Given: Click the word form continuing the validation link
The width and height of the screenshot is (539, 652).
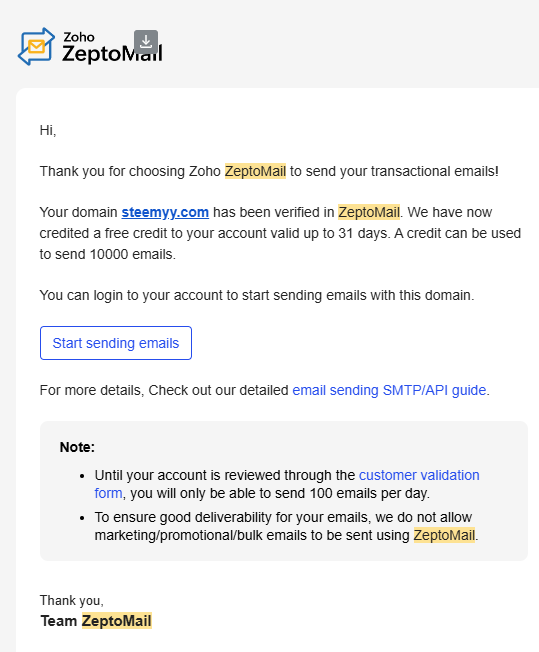Looking at the screenshot, I should coord(108,493).
